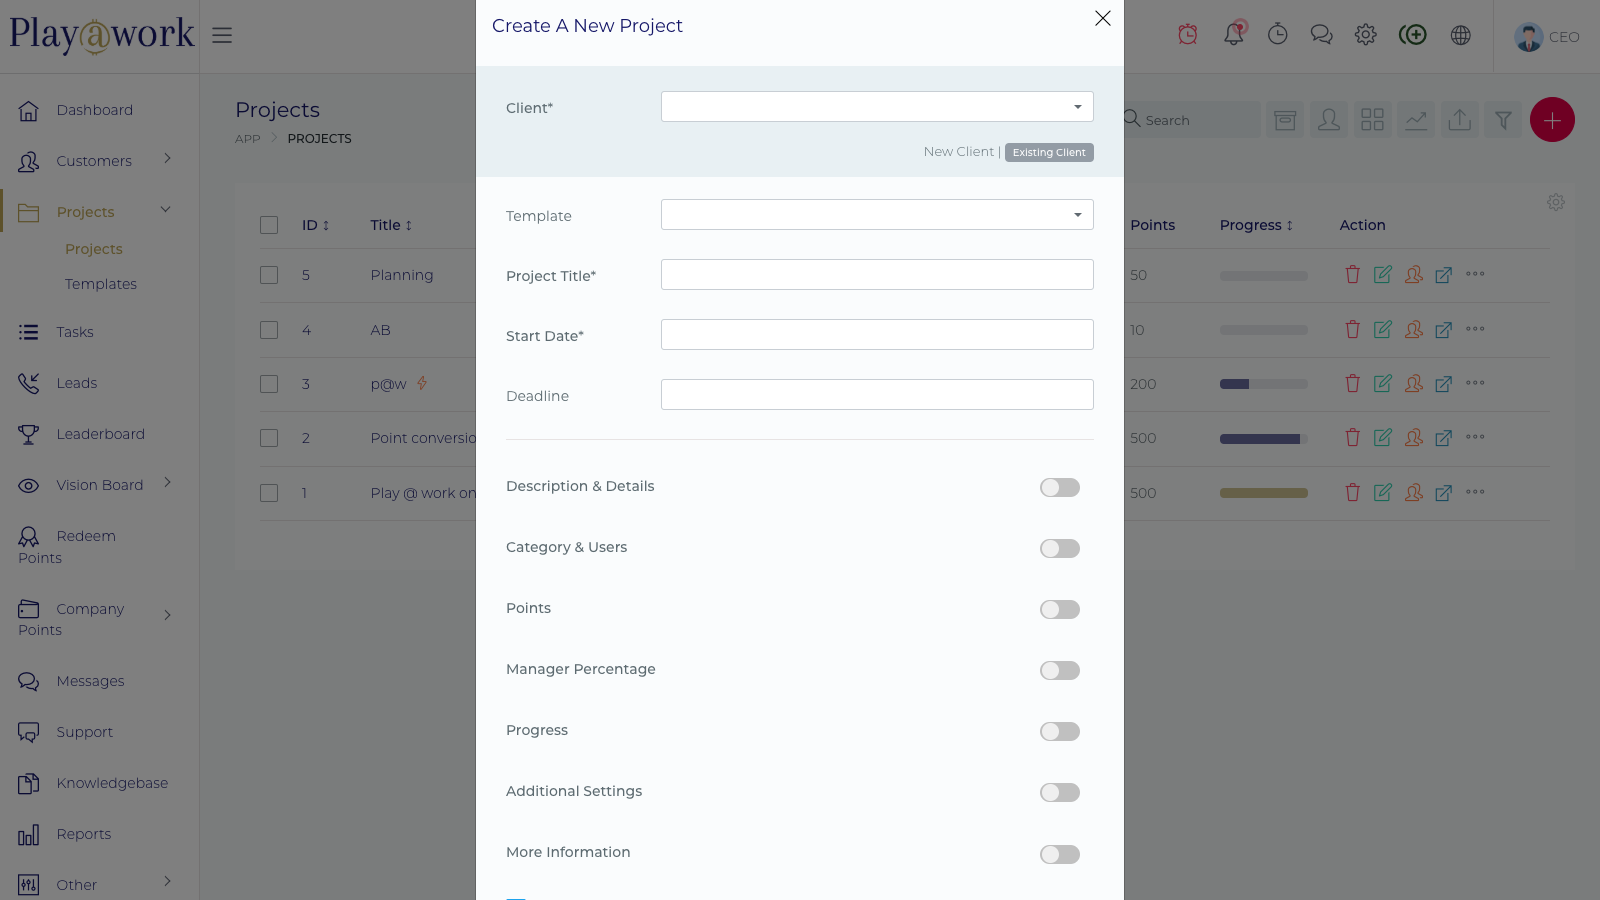Open the settings gear in top bar

point(1365,35)
